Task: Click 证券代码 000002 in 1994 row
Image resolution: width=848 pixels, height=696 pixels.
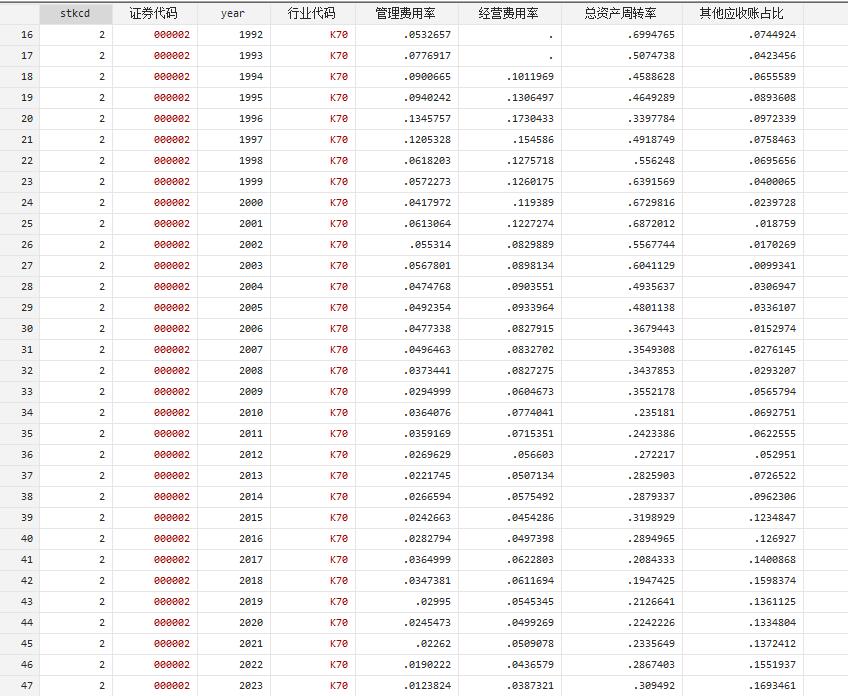Action: tap(172, 76)
